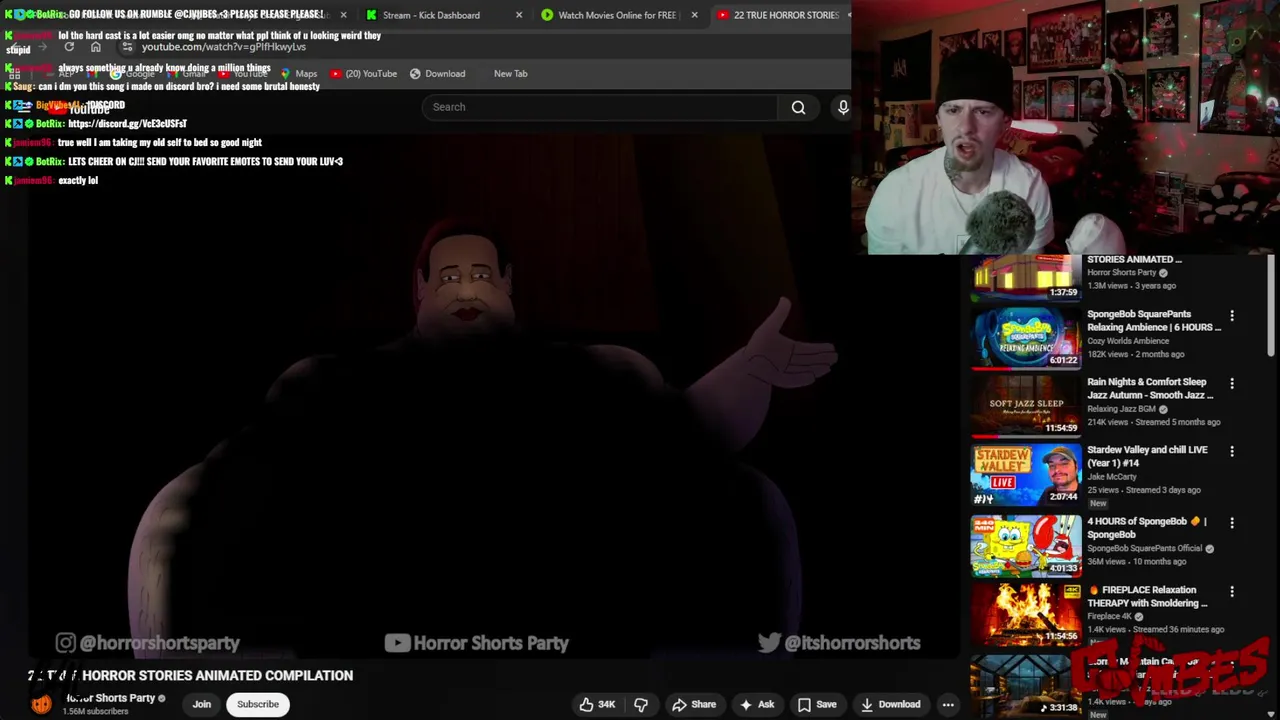
Task: Open menu for SpongeBob Relaxing Ambience video
Action: (x=1232, y=315)
